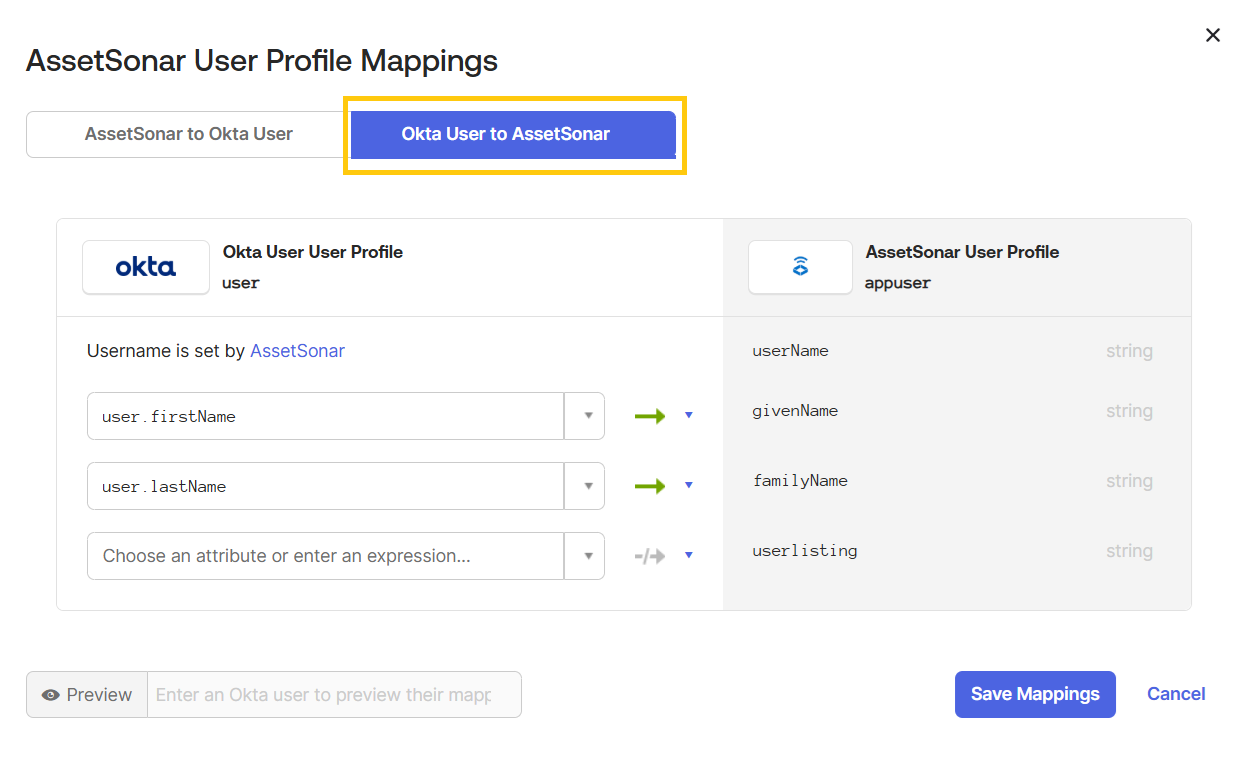This screenshot has height=769, width=1235.
Task: Click the eye icon in Preview
Action: click(x=51, y=695)
